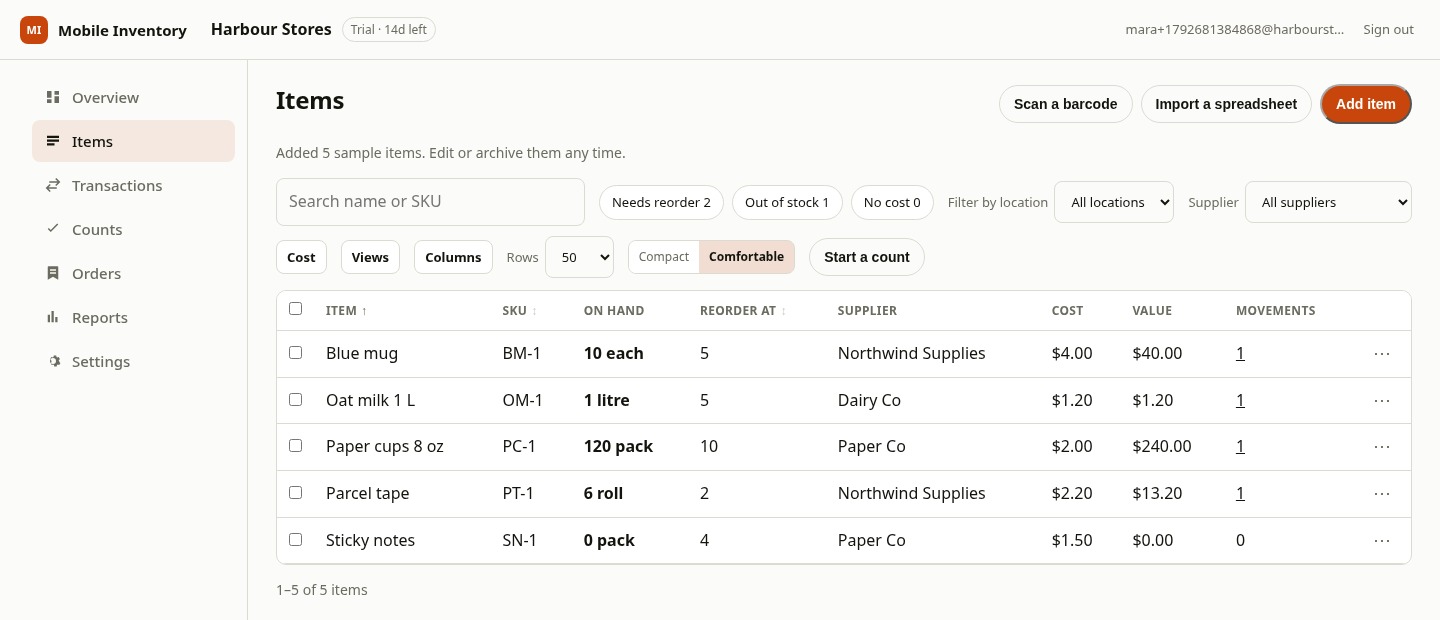Open row actions menu for Parcel tape

tap(1382, 494)
